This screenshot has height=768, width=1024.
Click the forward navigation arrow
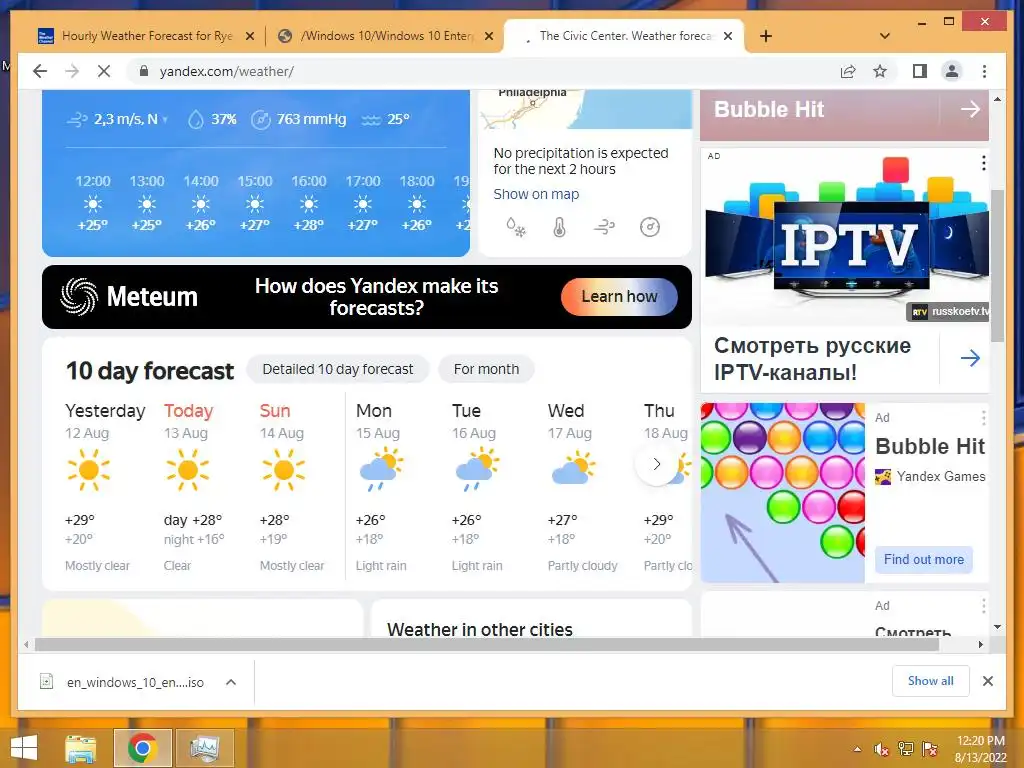[72, 71]
